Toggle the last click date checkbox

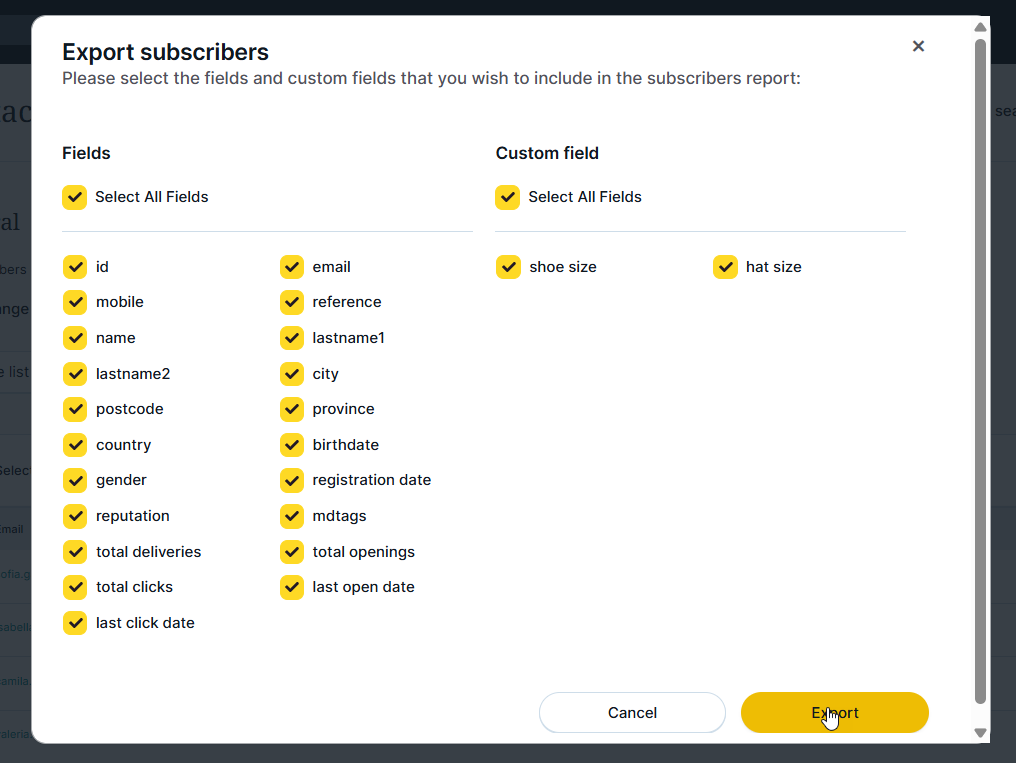(75, 623)
